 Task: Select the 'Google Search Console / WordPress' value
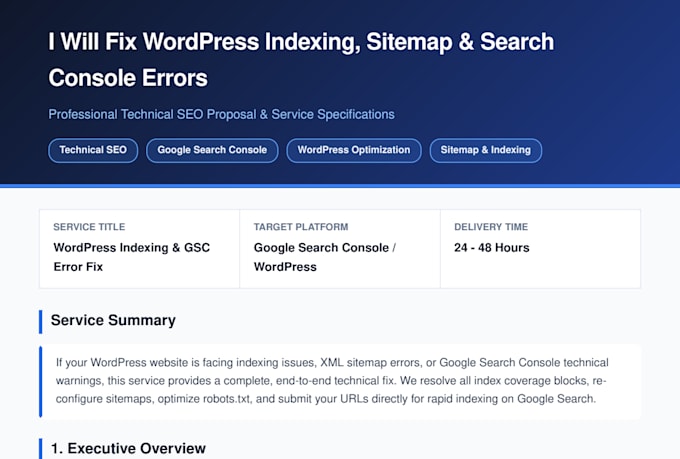point(324,257)
